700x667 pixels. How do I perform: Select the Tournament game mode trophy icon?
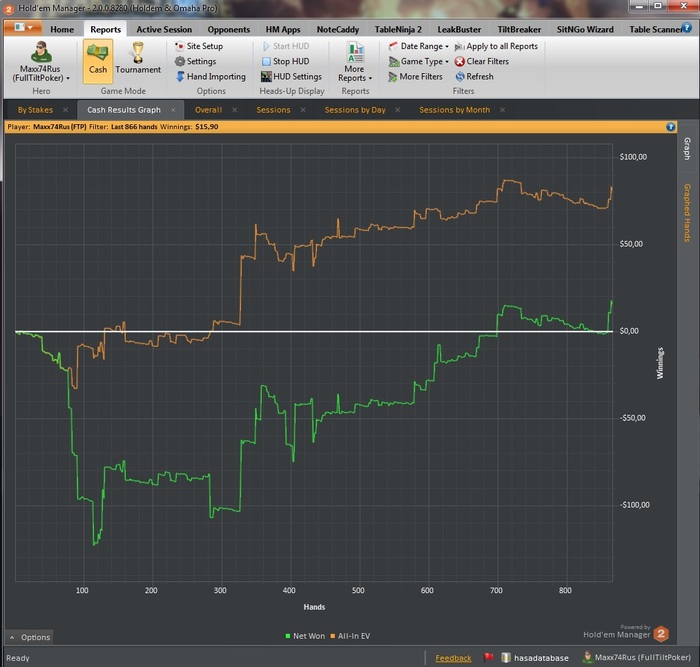(138, 53)
